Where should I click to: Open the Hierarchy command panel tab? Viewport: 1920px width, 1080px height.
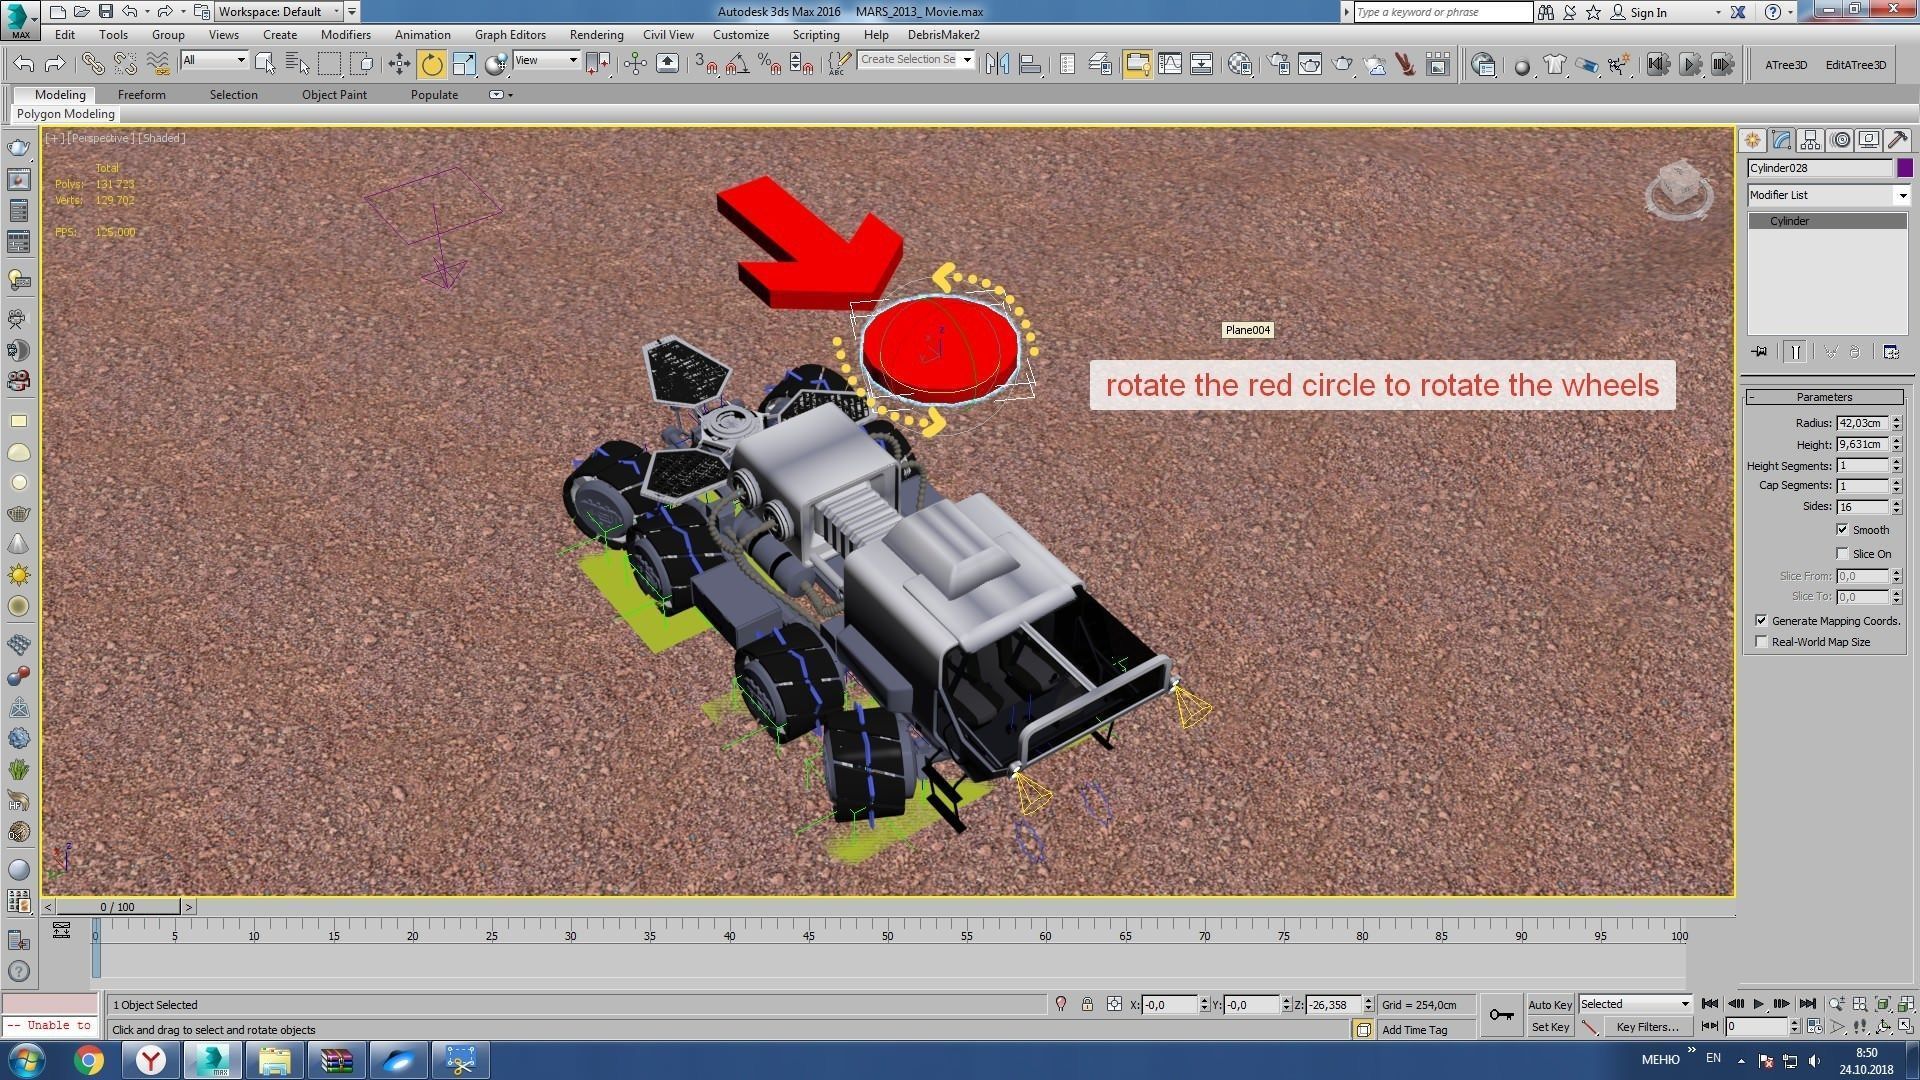[x=1810, y=140]
